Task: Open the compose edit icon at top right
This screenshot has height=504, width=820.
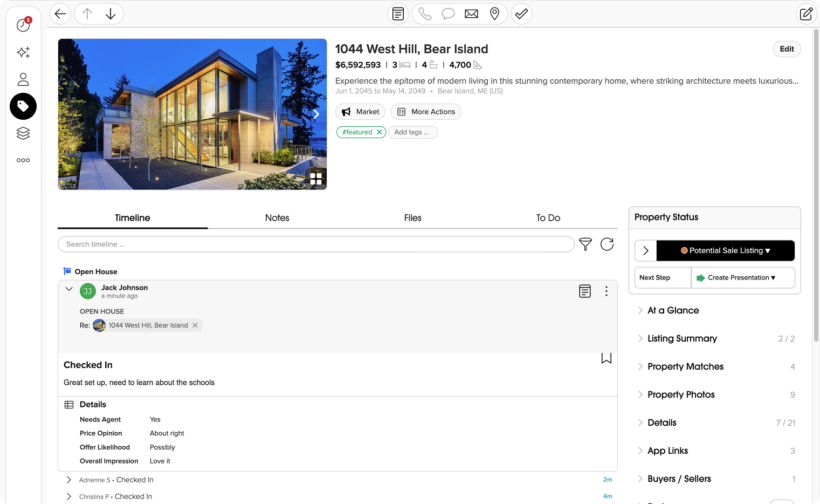Action: pyautogui.click(x=806, y=14)
